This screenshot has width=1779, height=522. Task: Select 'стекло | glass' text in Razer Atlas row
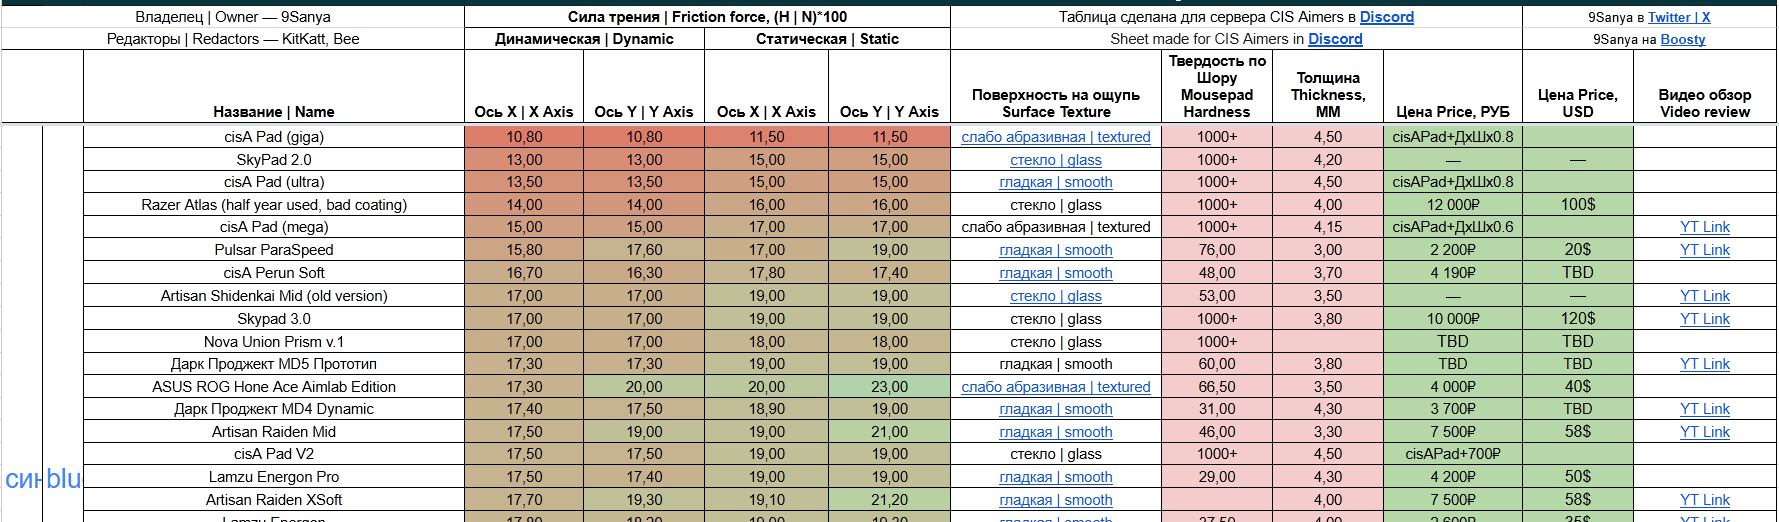tap(1056, 205)
